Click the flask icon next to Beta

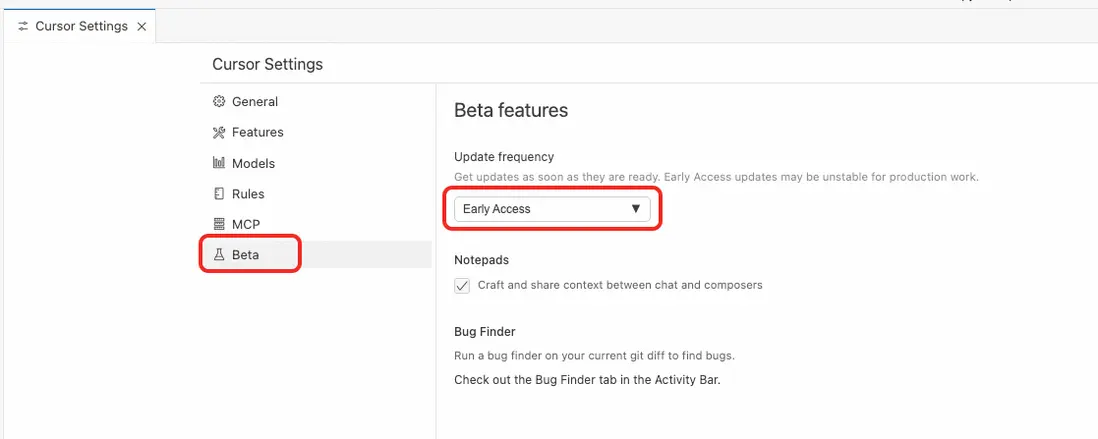(x=219, y=255)
